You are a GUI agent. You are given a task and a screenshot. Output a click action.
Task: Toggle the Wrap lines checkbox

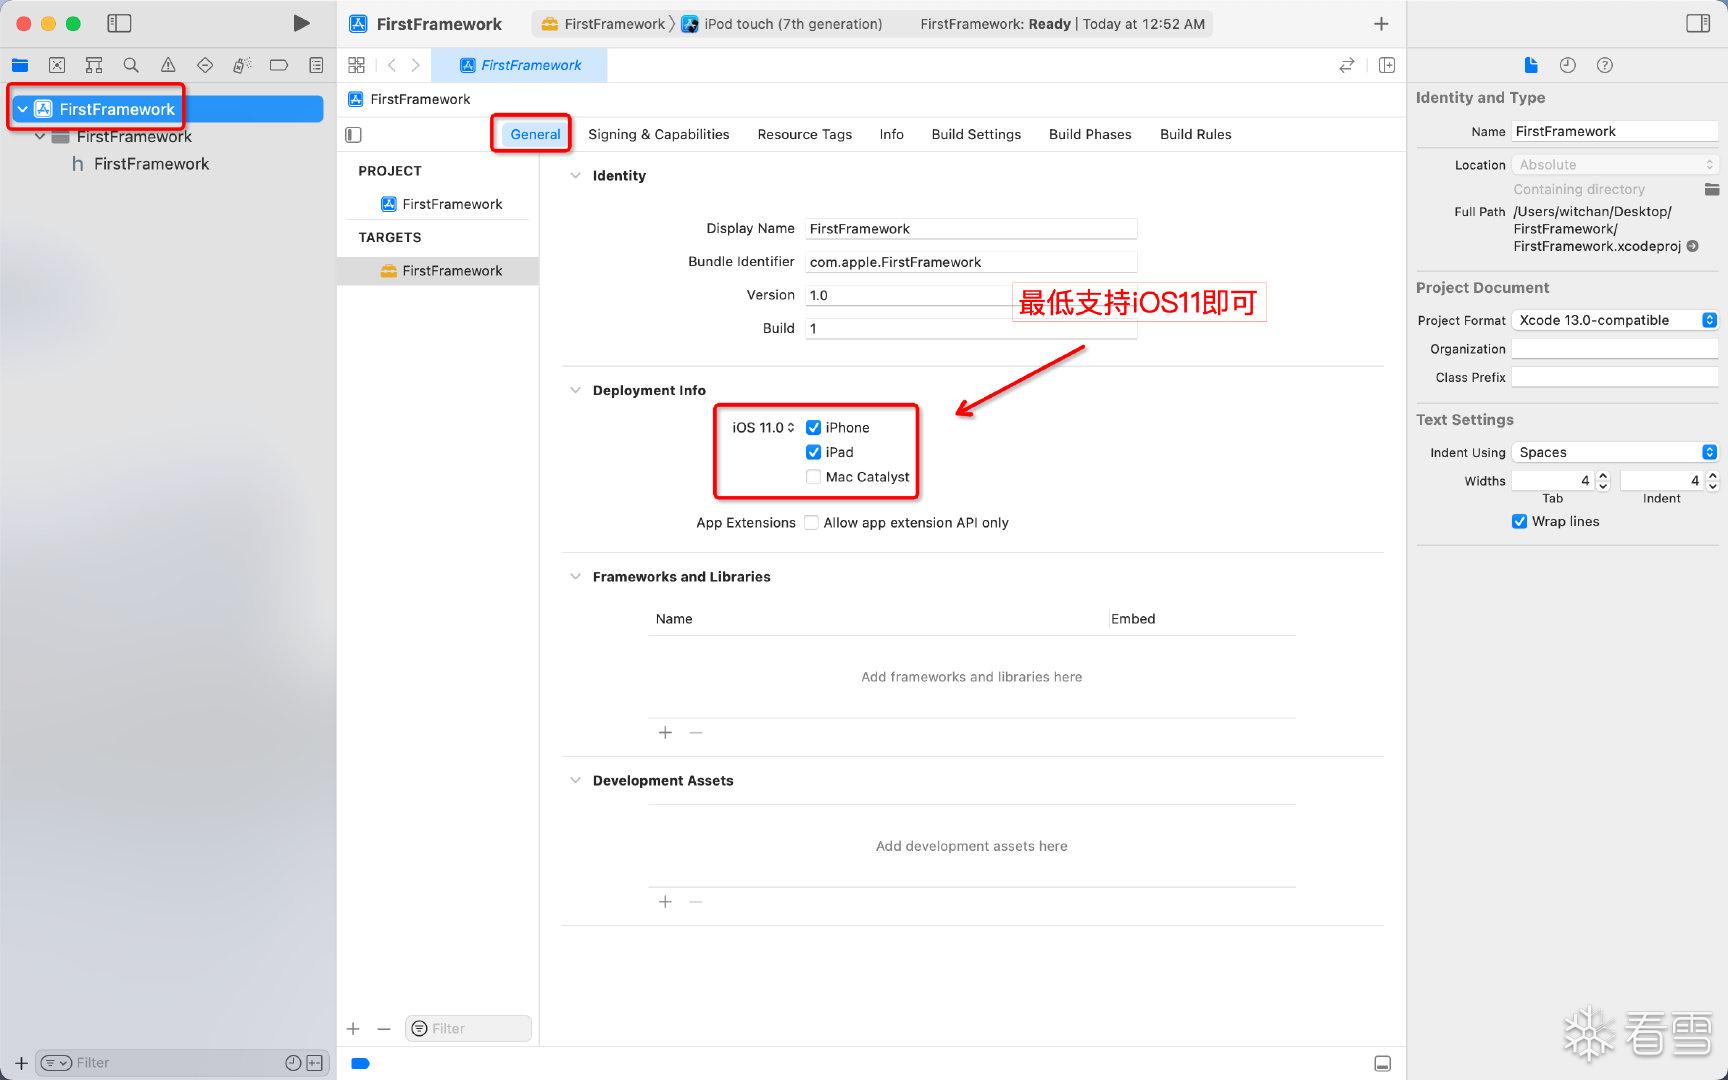click(1519, 521)
